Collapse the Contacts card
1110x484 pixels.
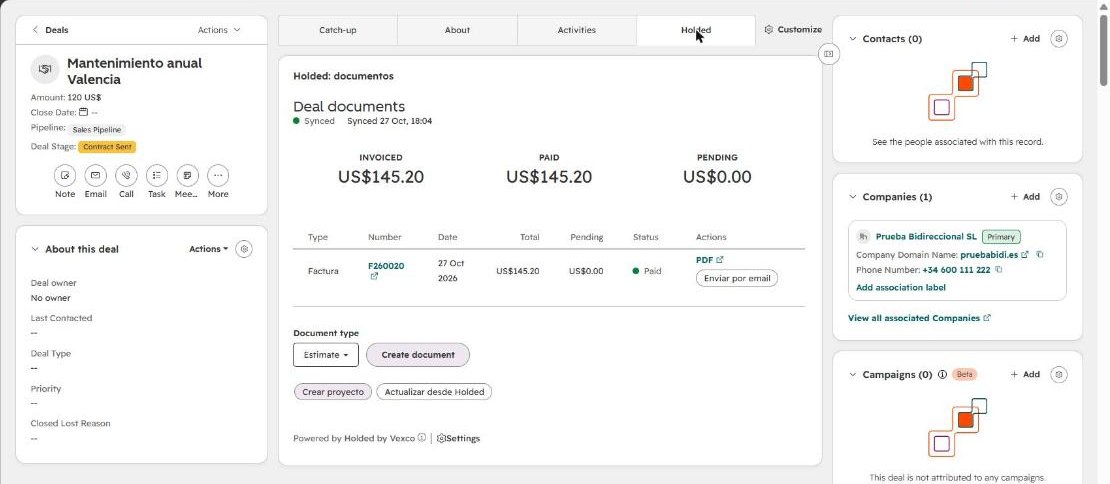(852, 39)
